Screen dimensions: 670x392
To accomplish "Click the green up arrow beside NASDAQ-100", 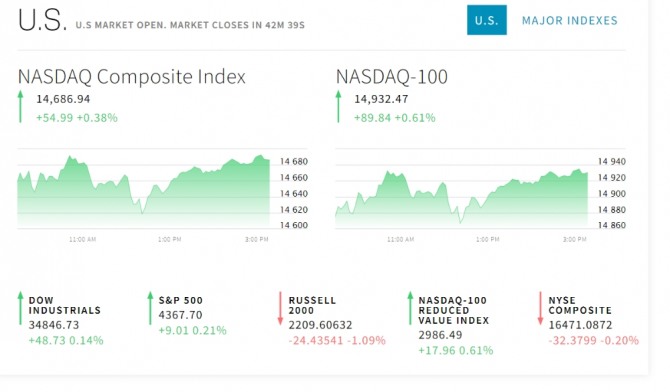I will [x=338, y=106].
